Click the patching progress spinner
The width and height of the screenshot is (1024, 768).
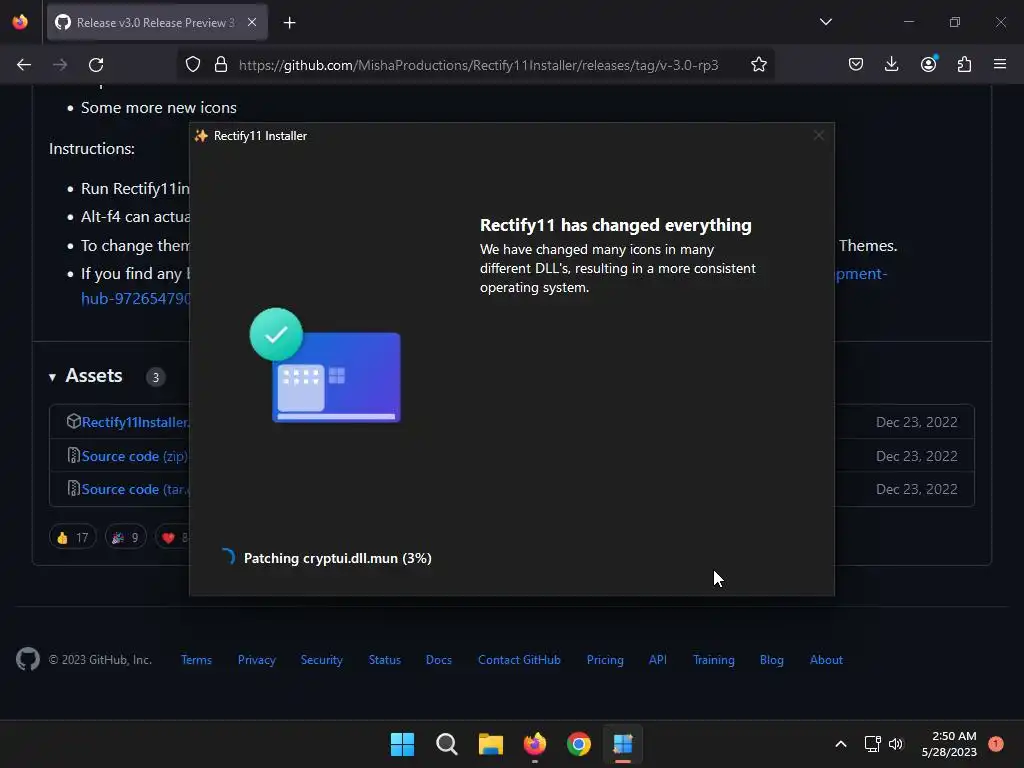[x=228, y=556]
